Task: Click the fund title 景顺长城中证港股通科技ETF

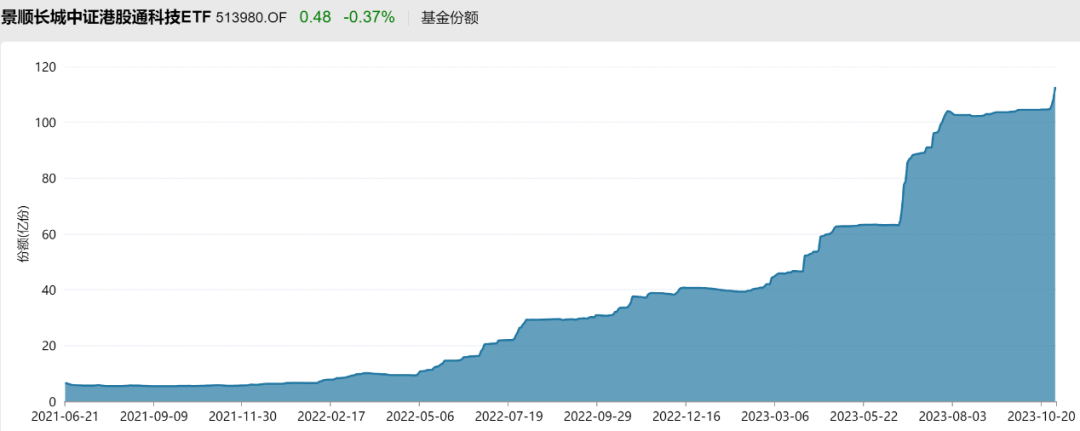Action: 105,17
